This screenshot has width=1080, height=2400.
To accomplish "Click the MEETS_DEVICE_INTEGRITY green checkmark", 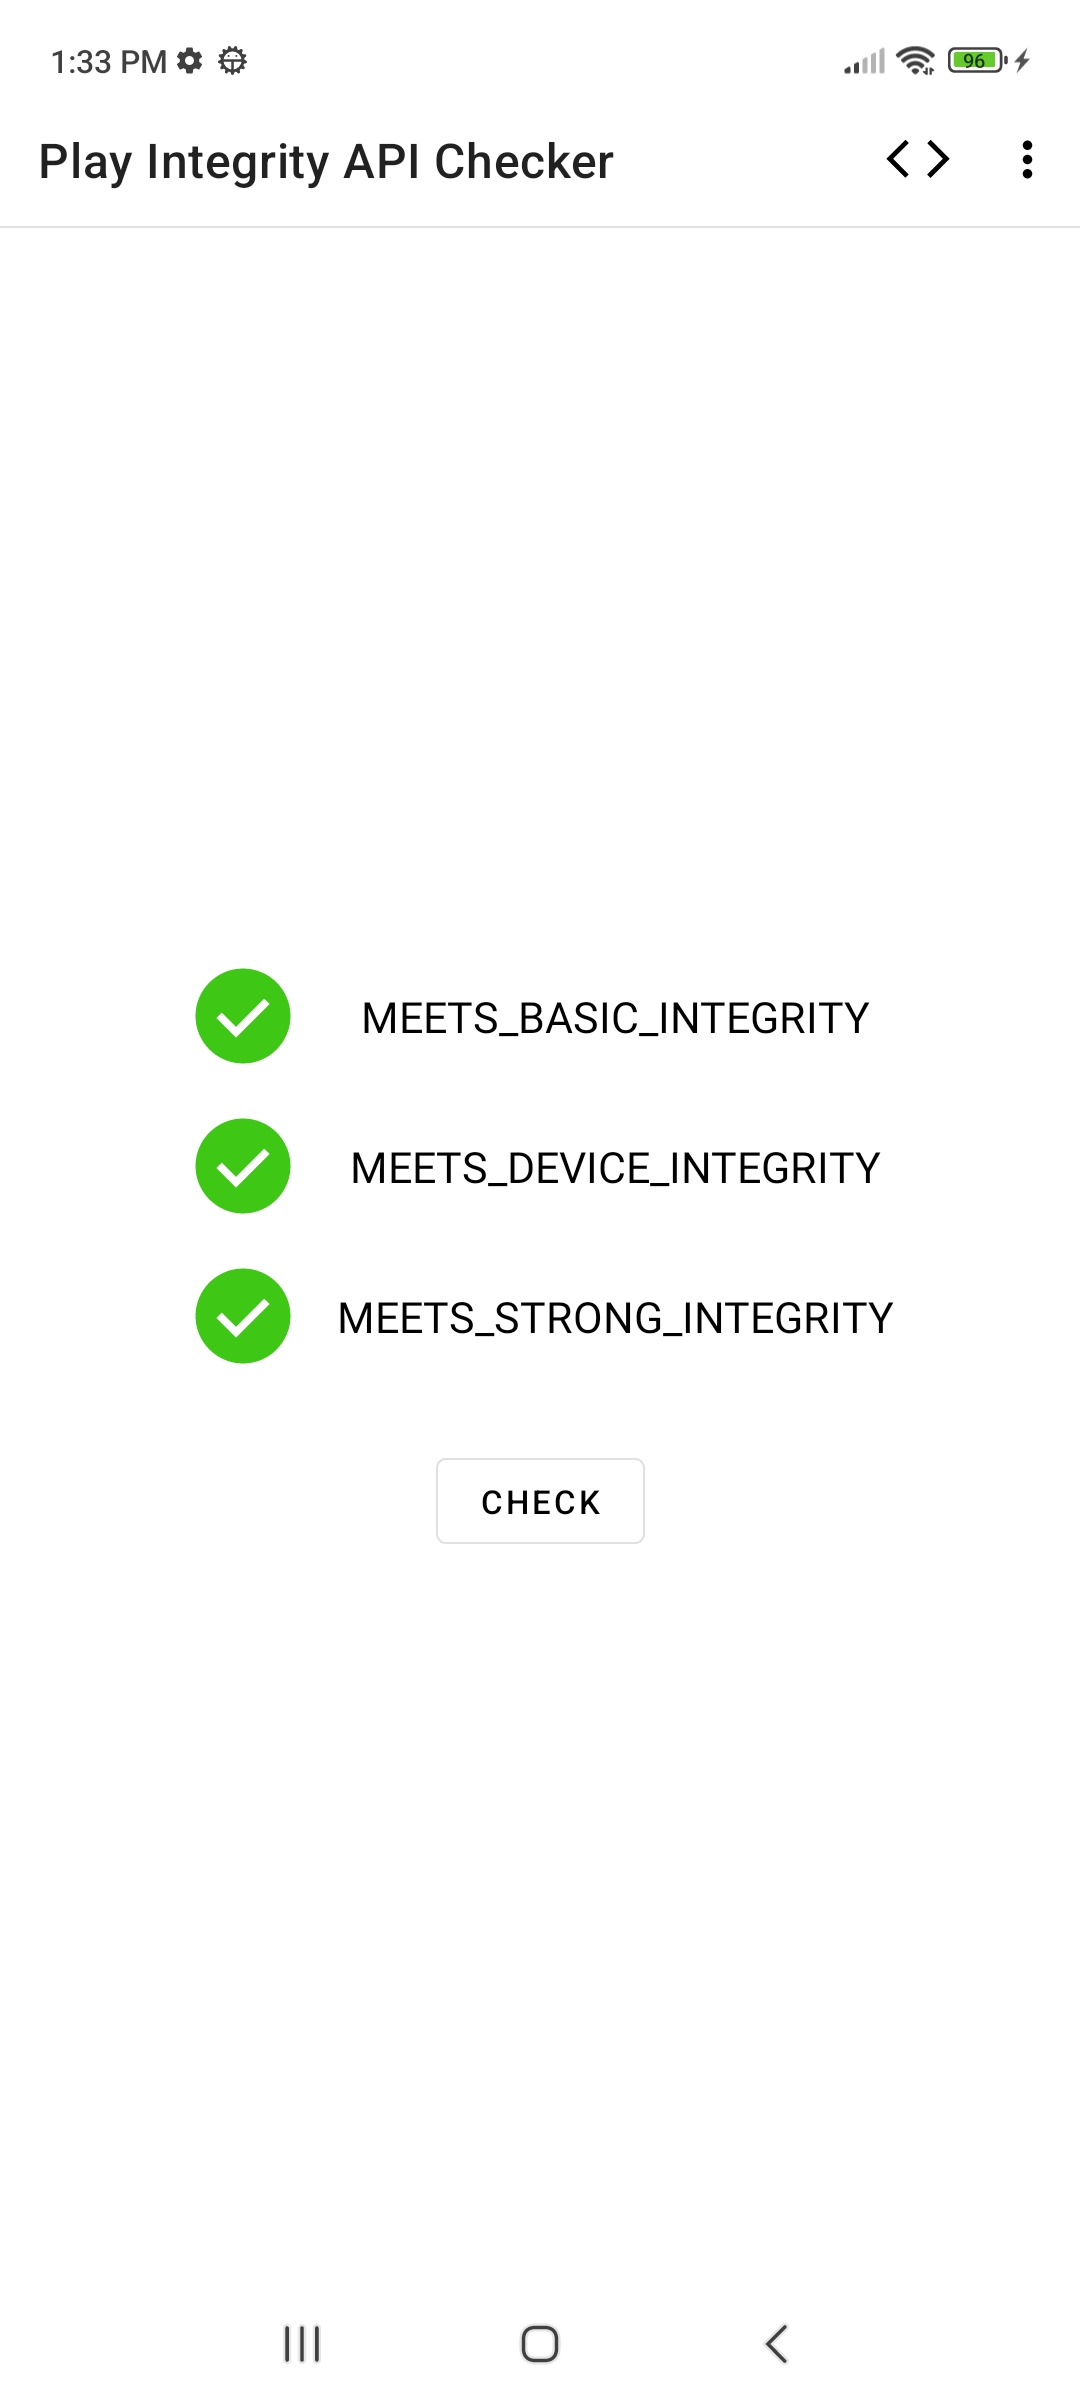I will point(243,1166).
